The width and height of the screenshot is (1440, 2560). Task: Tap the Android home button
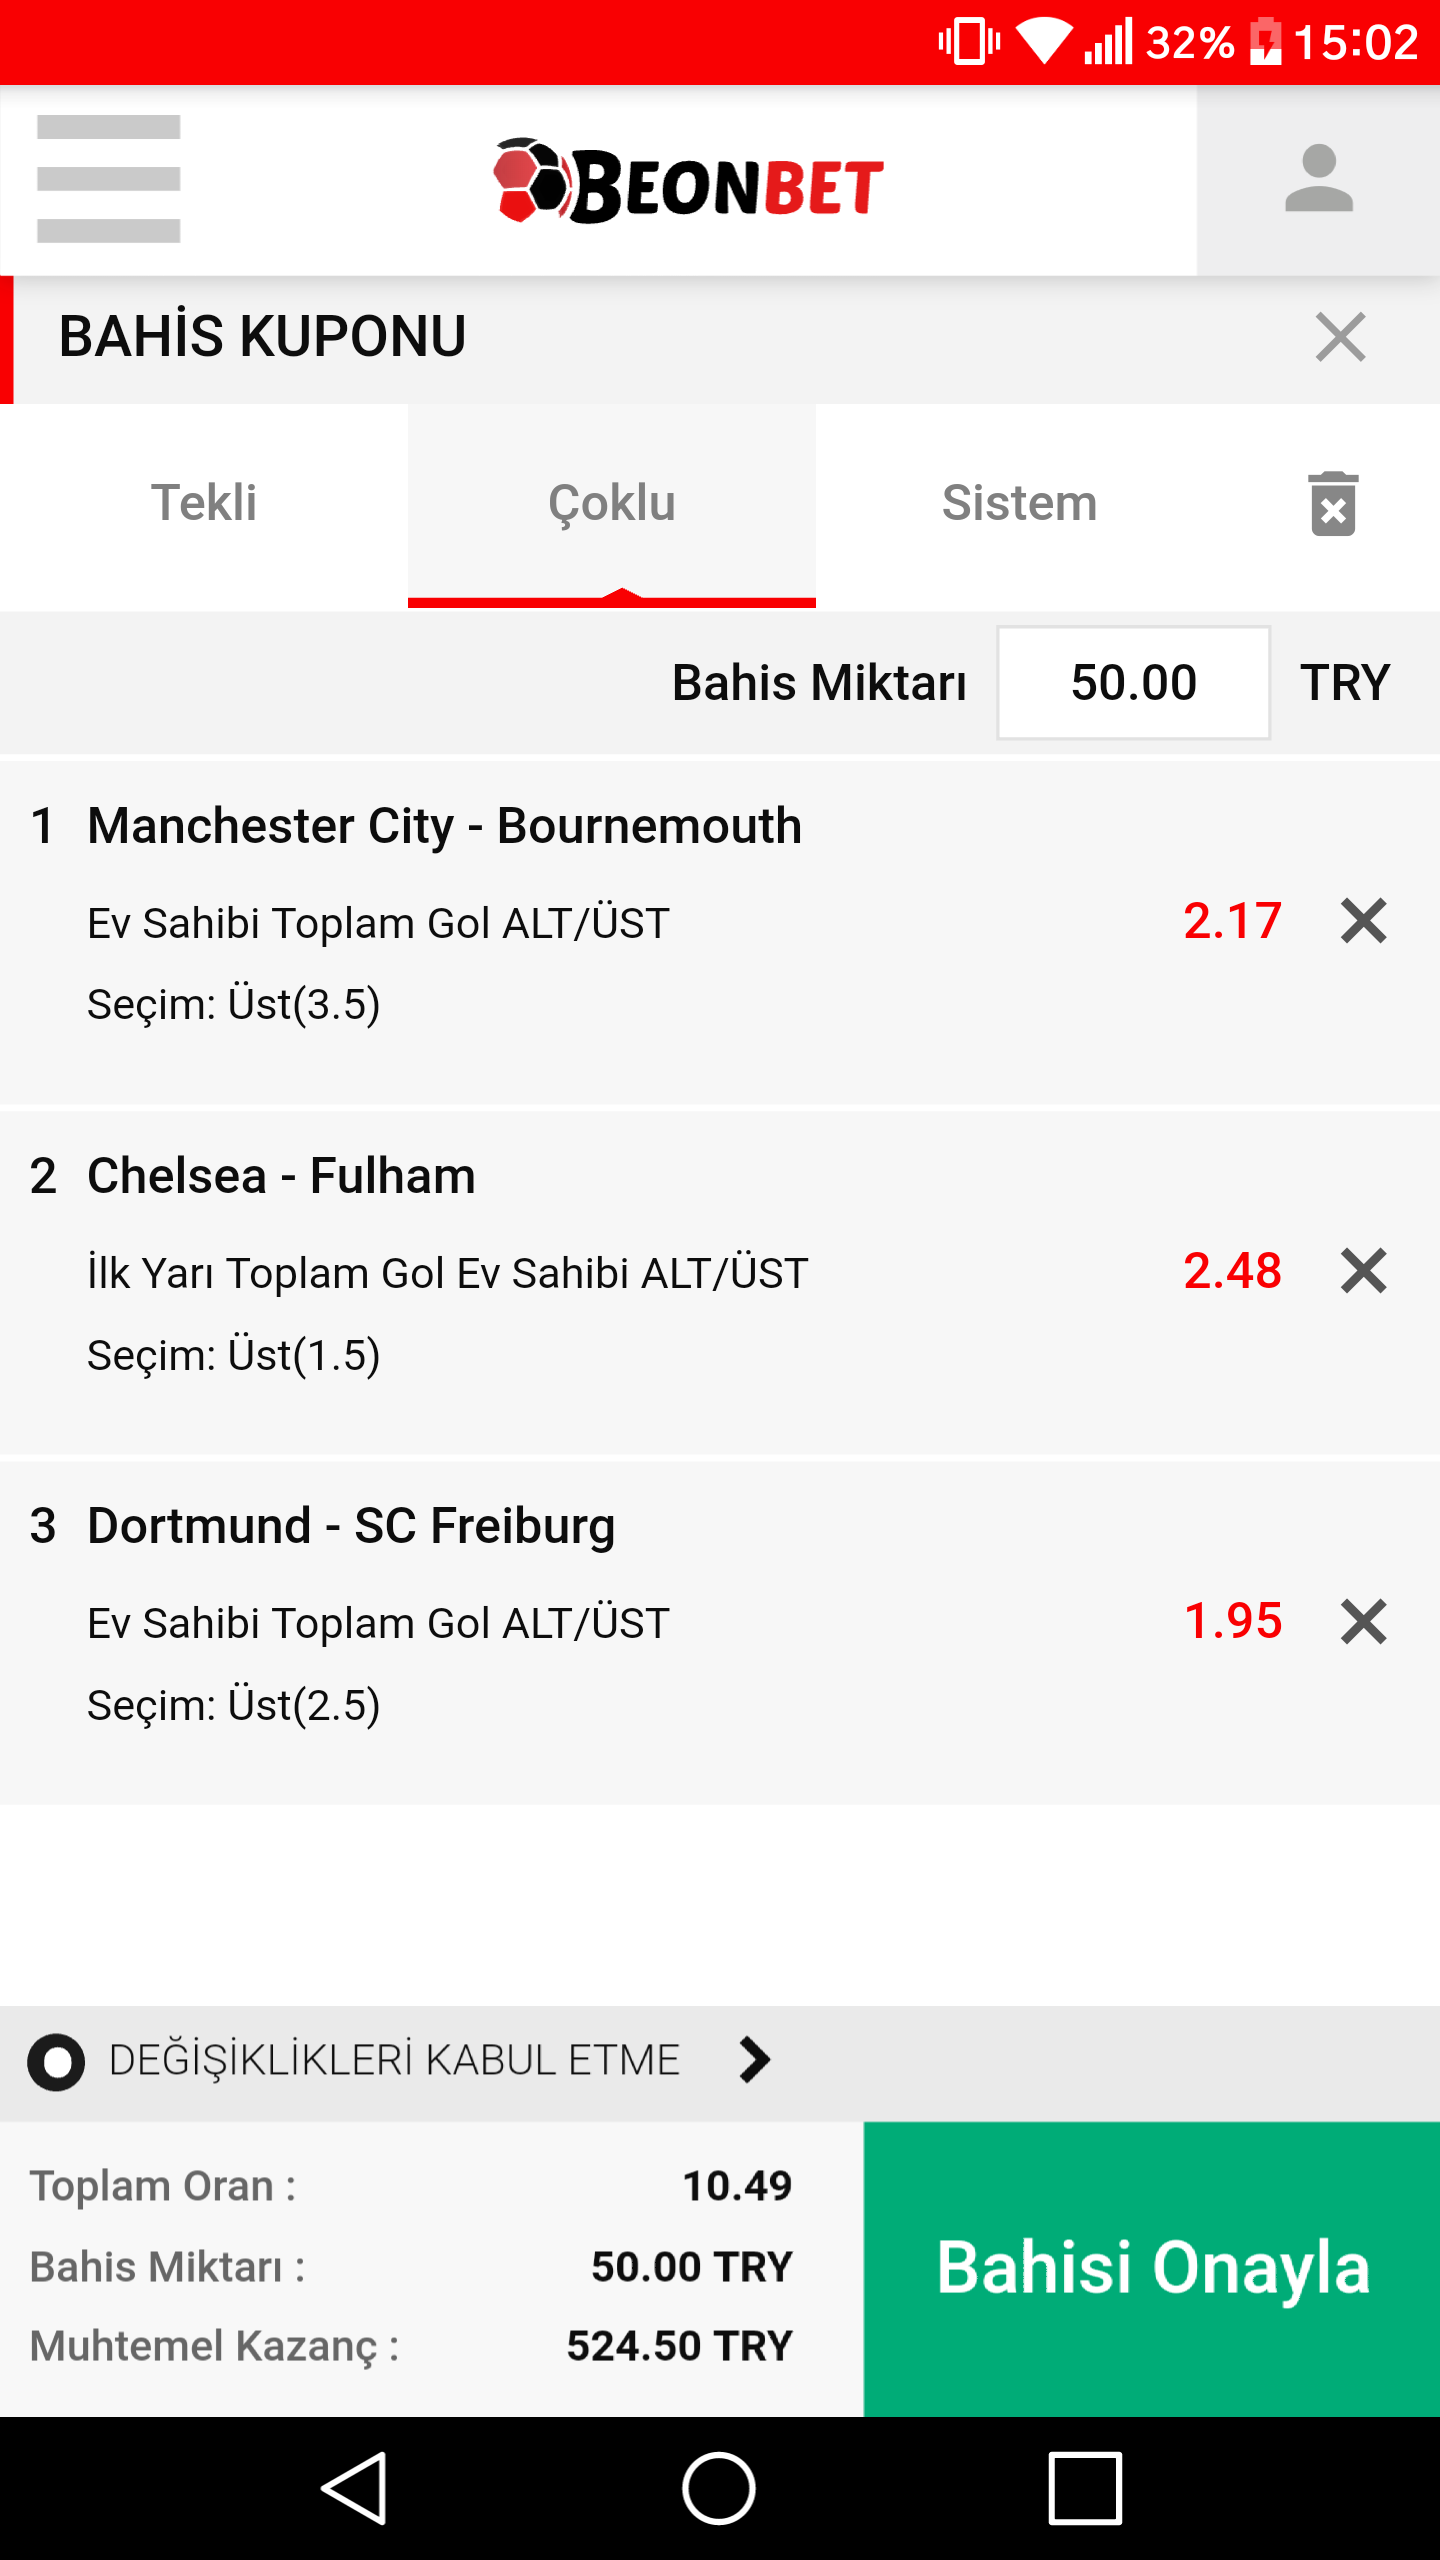tap(719, 2488)
